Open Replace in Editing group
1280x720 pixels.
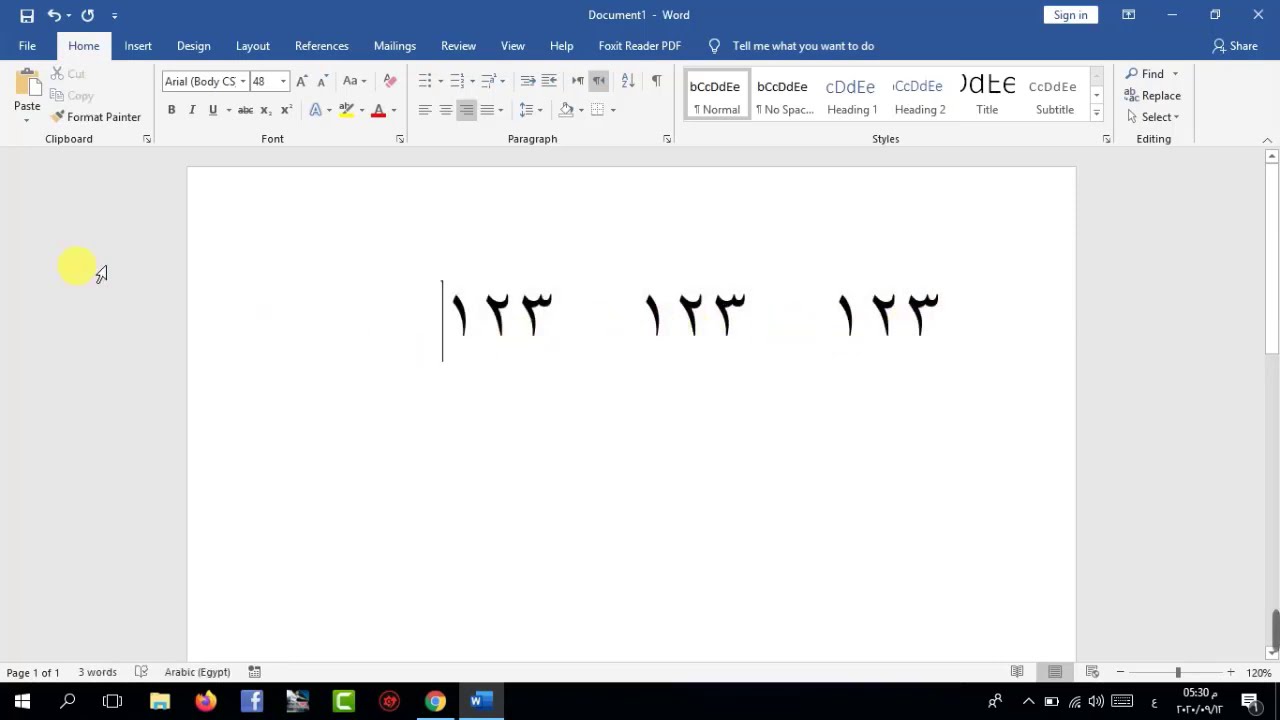[1152, 96]
